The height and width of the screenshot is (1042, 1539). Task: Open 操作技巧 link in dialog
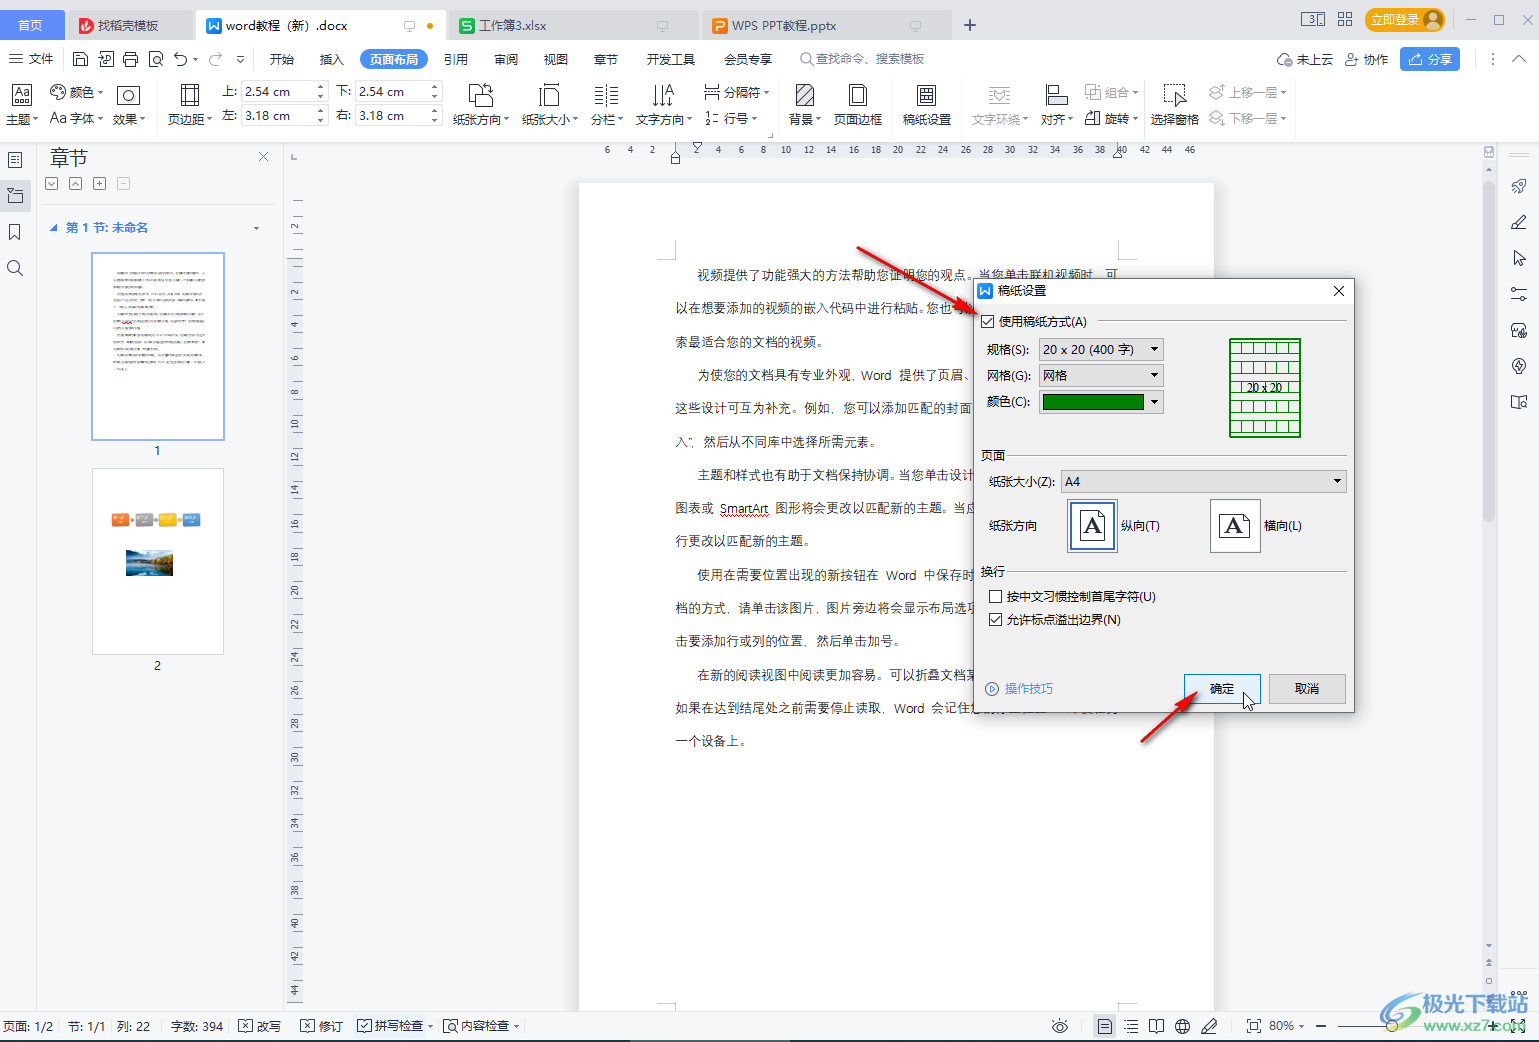click(x=1020, y=688)
